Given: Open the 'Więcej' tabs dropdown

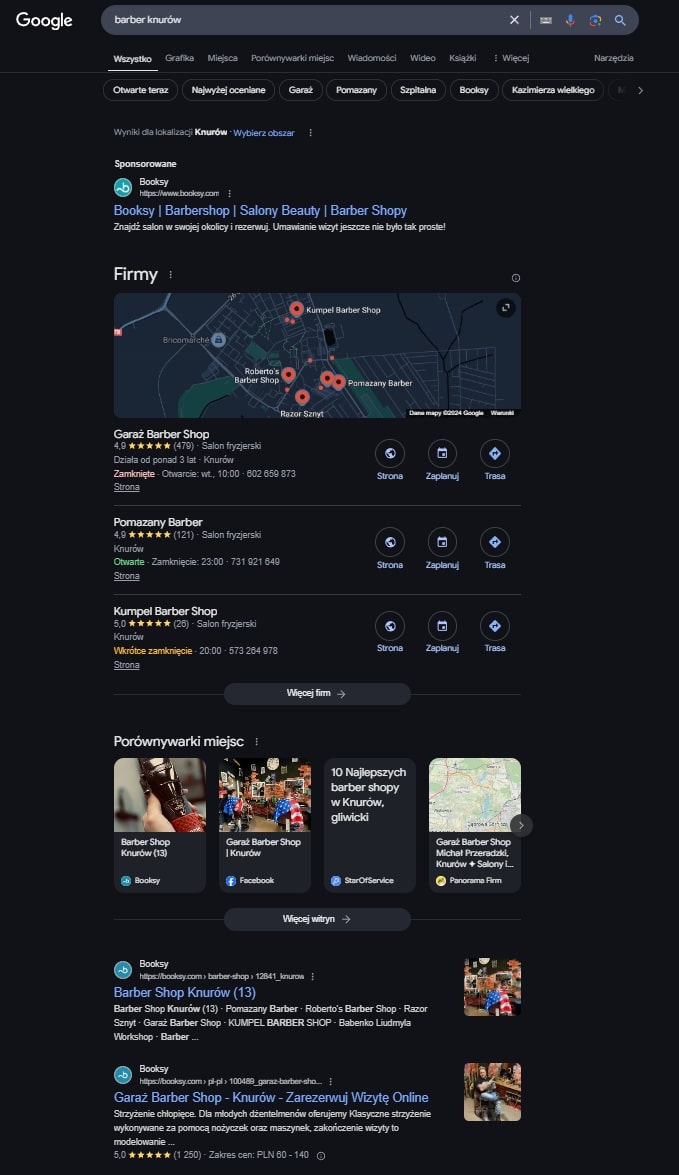Looking at the screenshot, I should point(510,58).
